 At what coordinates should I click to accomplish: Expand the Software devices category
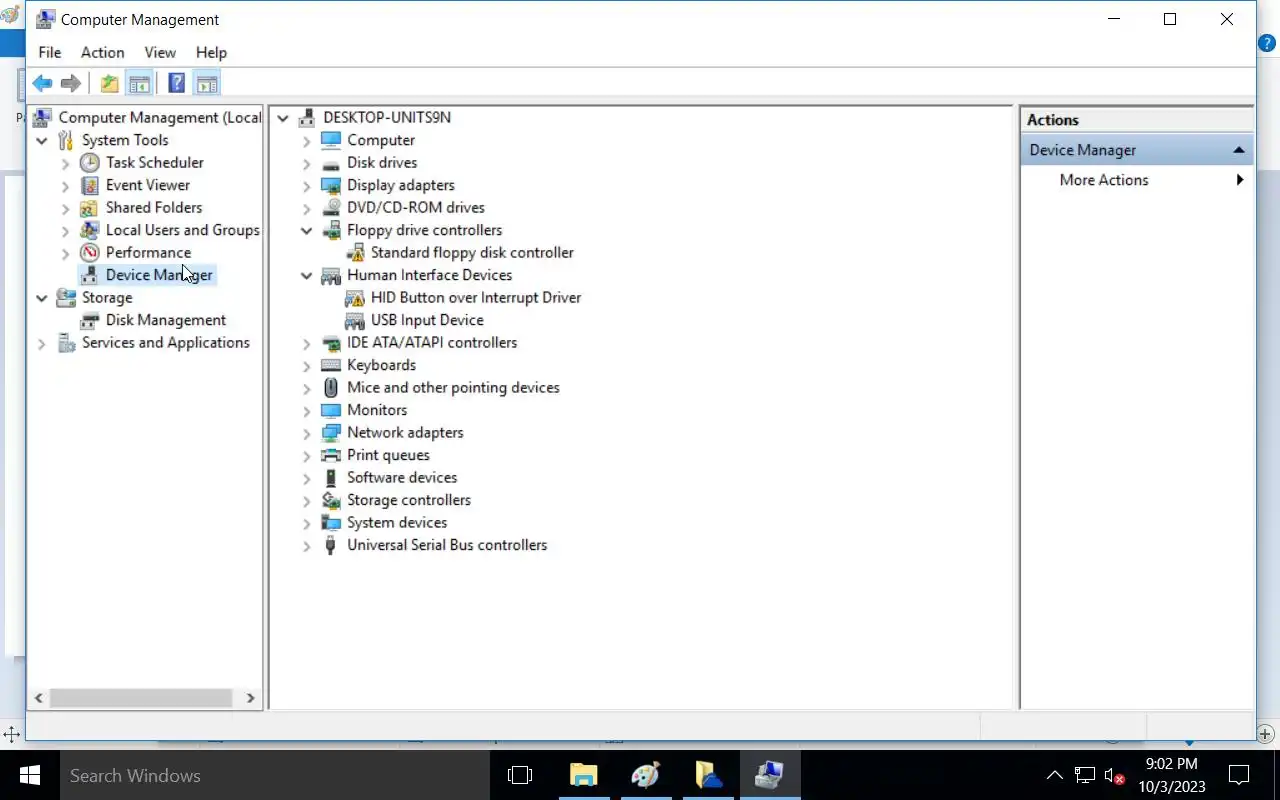[x=307, y=478]
